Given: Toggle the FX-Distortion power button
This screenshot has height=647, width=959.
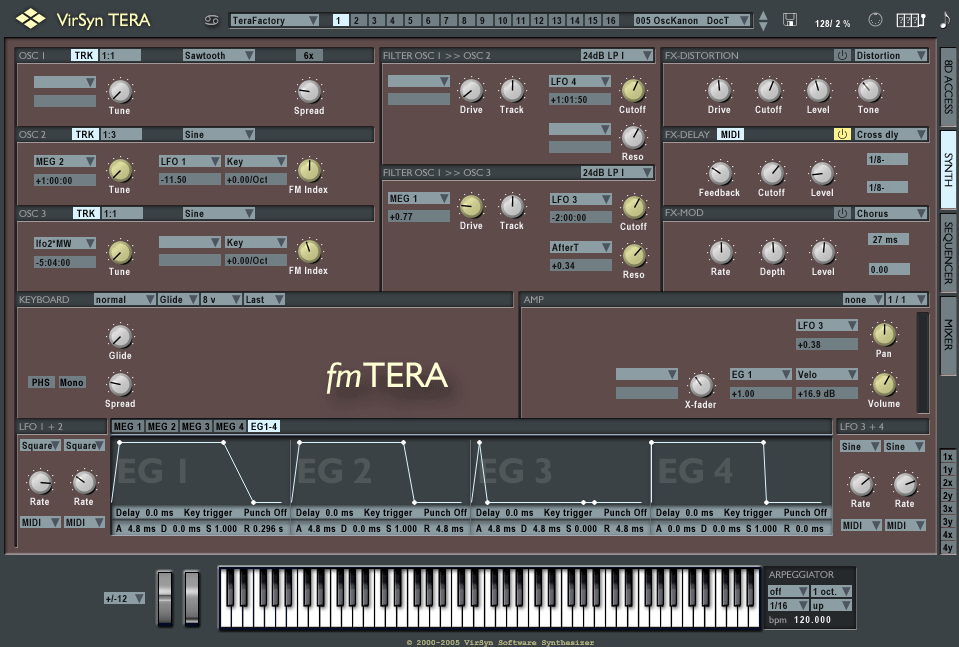Looking at the screenshot, I should pos(842,55).
